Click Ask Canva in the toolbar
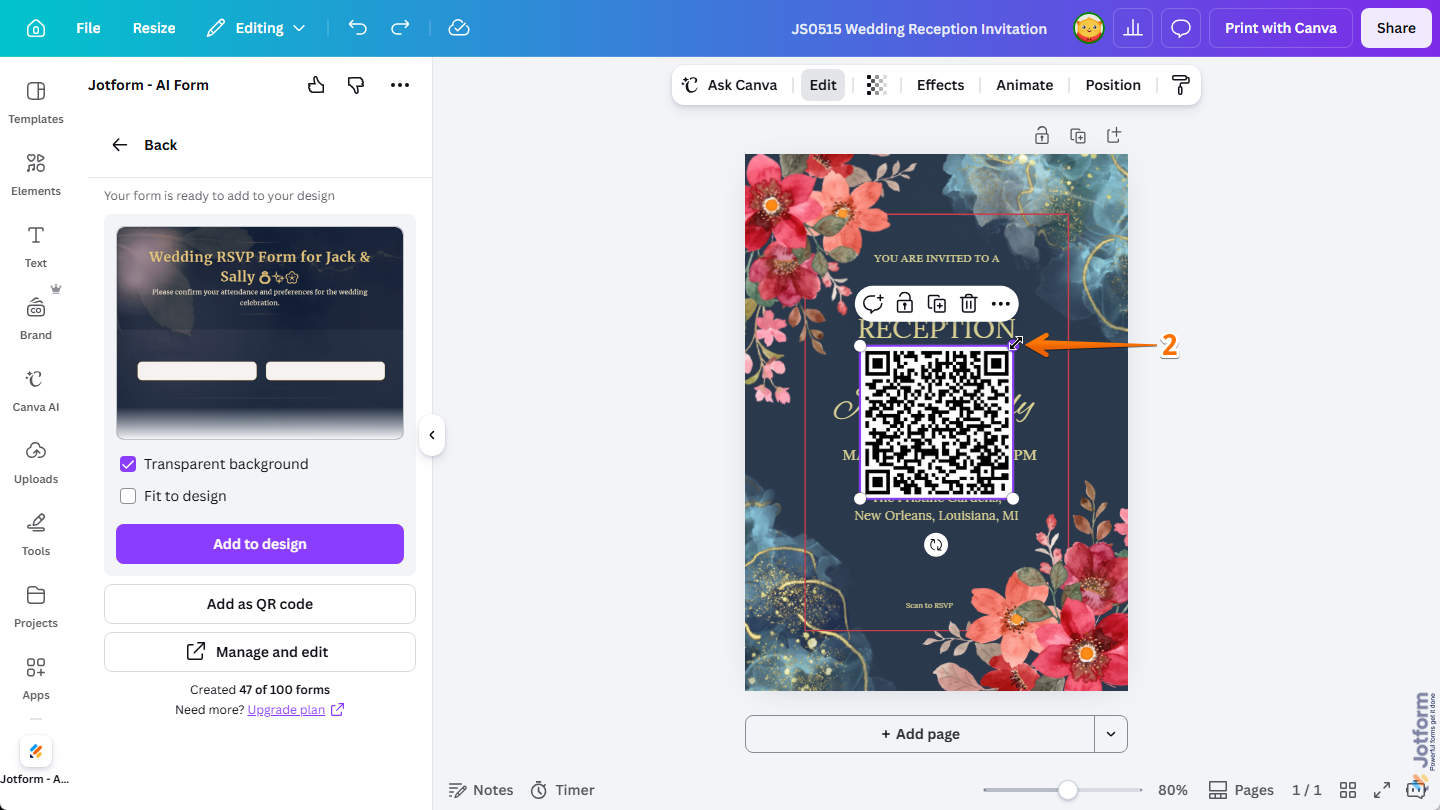 730,85
